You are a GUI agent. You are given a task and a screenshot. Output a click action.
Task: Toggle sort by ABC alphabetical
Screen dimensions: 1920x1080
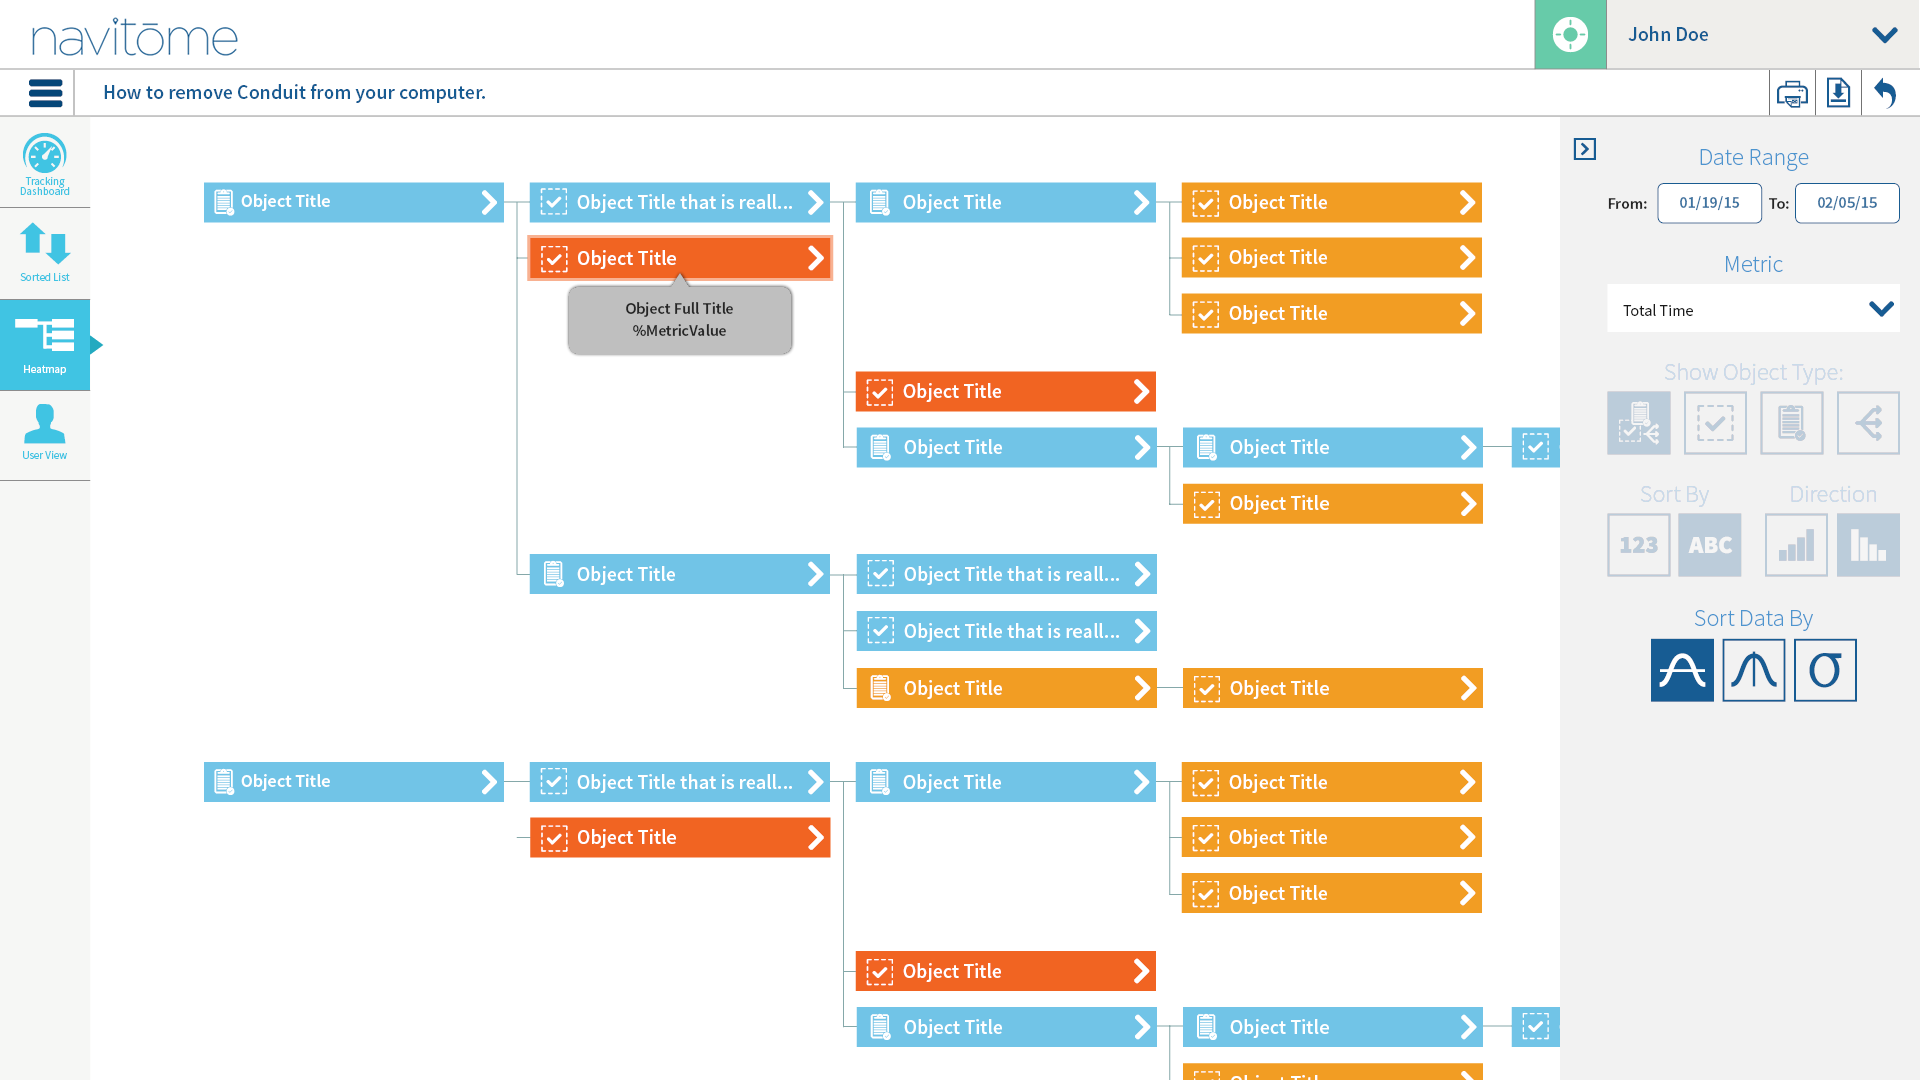tap(1710, 545)
